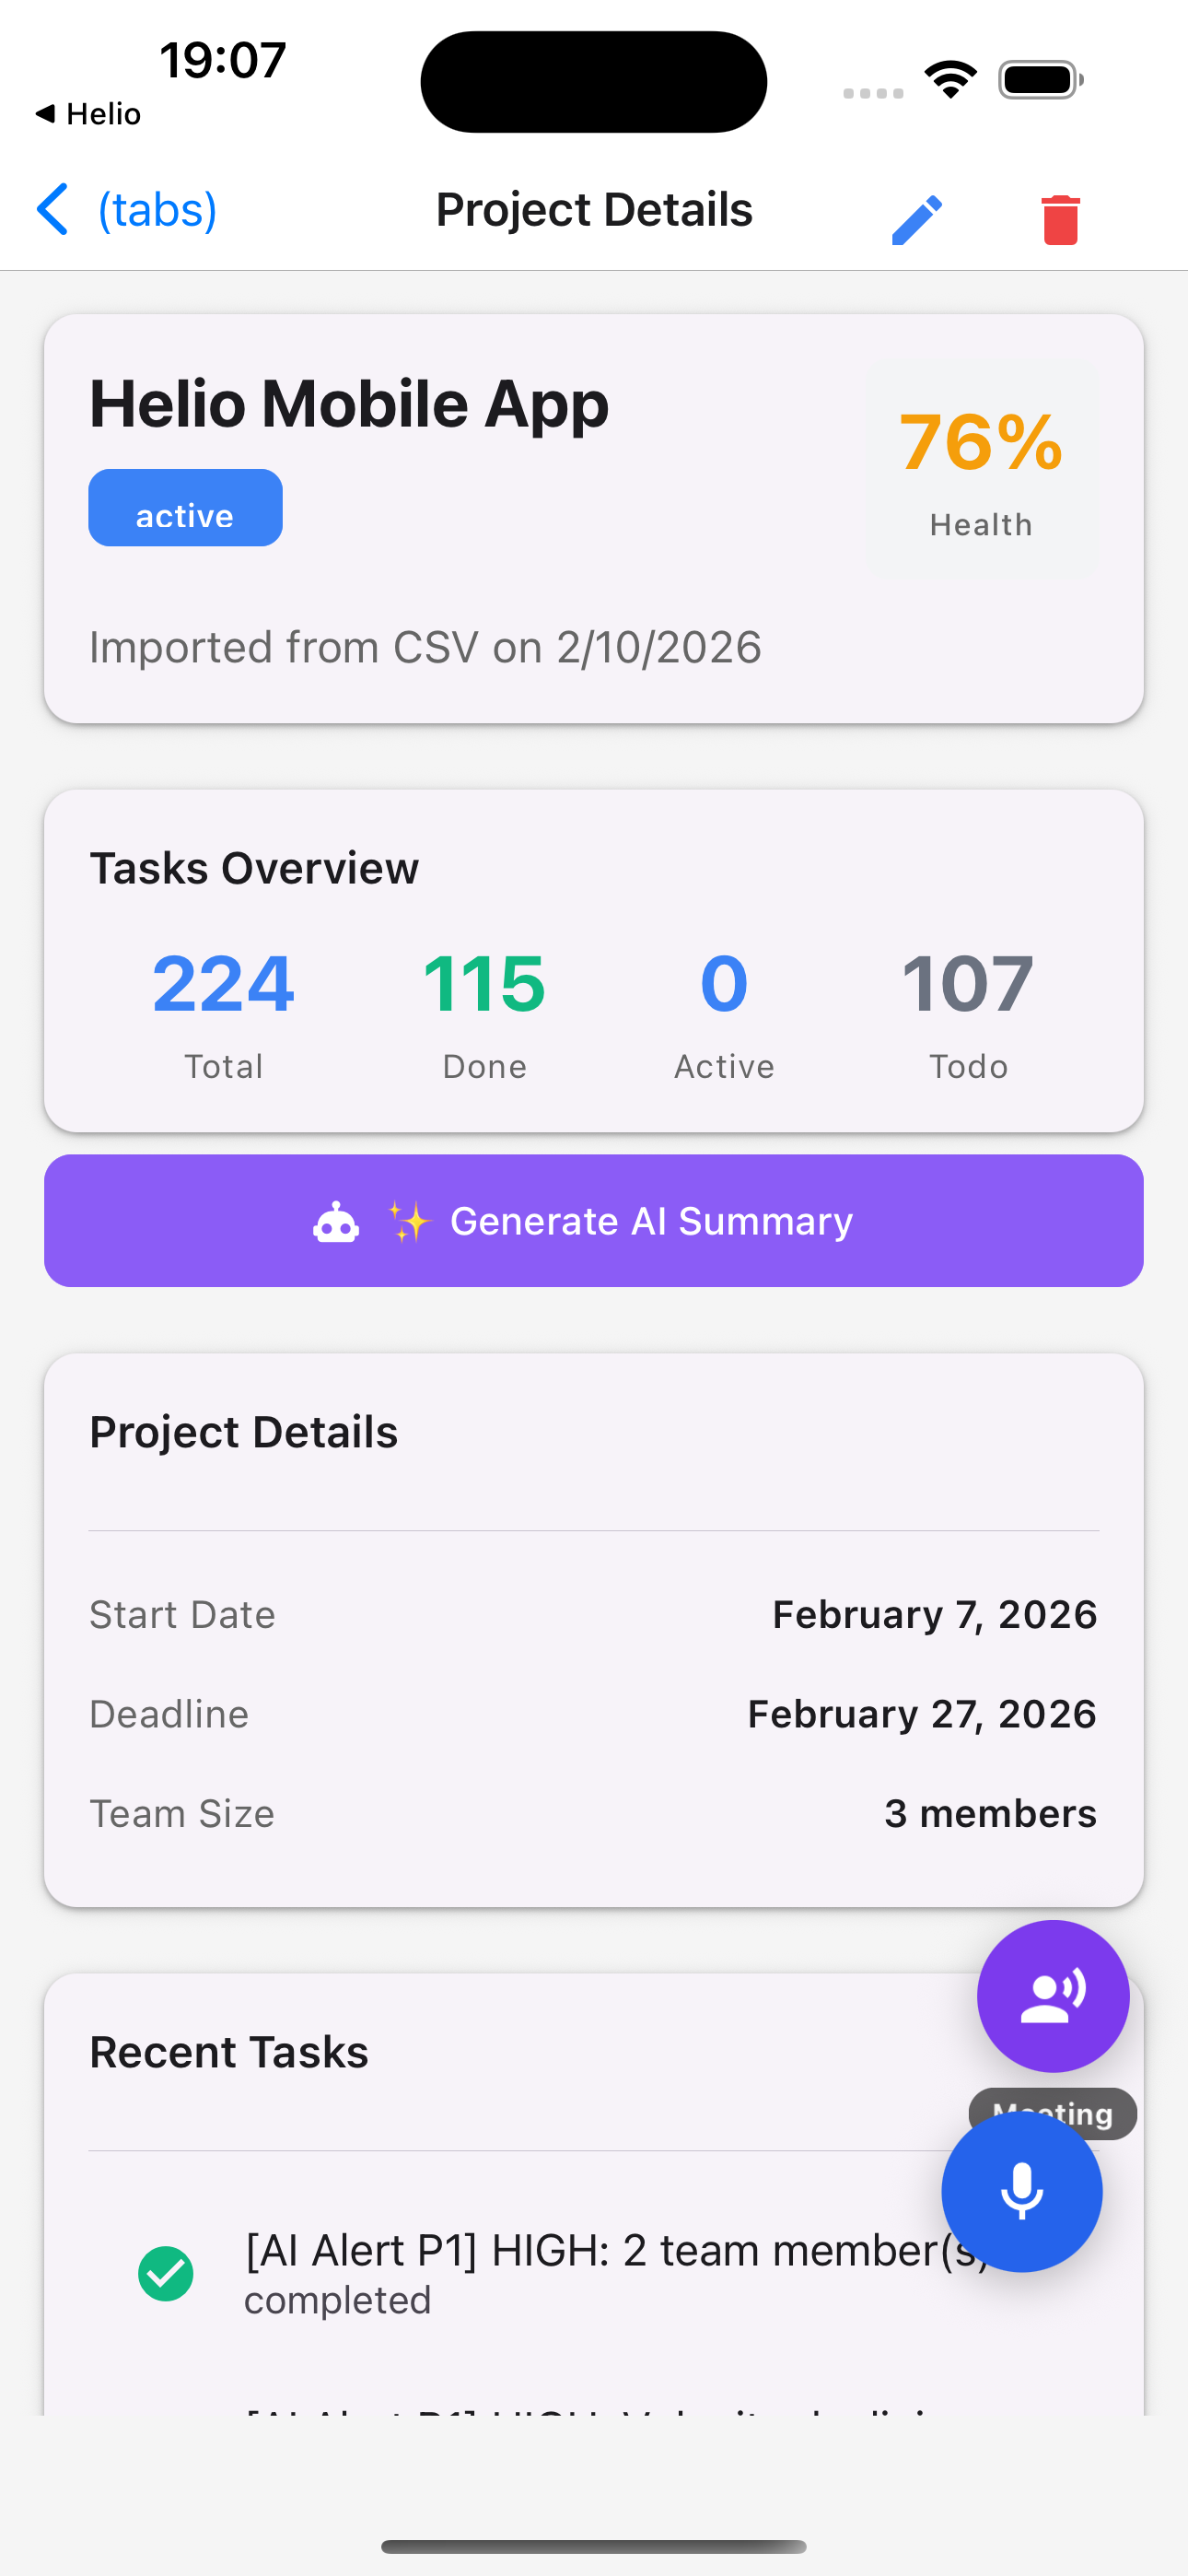Tap the active status badge

tap(185, 507)
